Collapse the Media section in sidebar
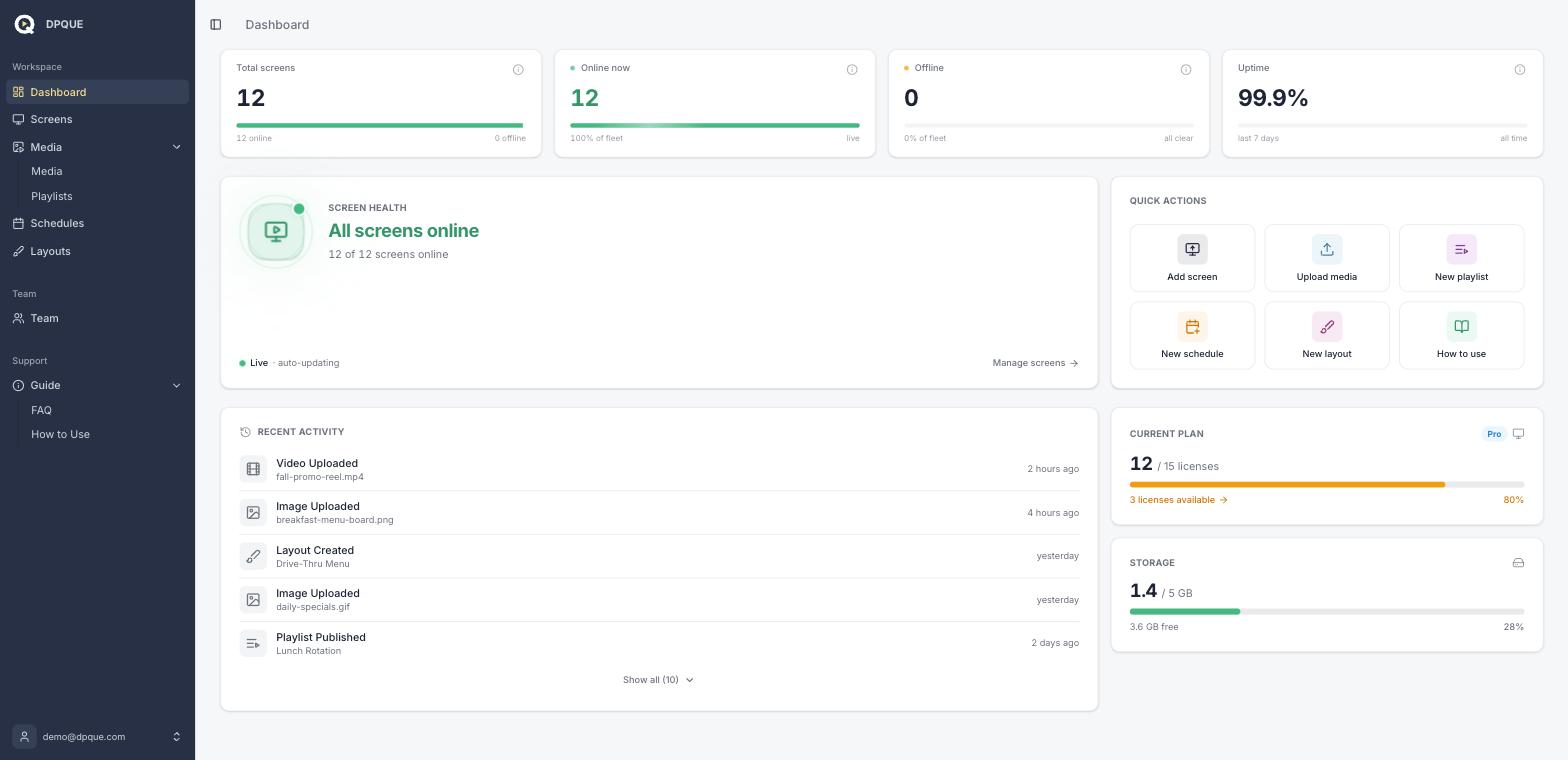Image resolution: width=1568 pixels, height=760 pixels. (177, 147)
